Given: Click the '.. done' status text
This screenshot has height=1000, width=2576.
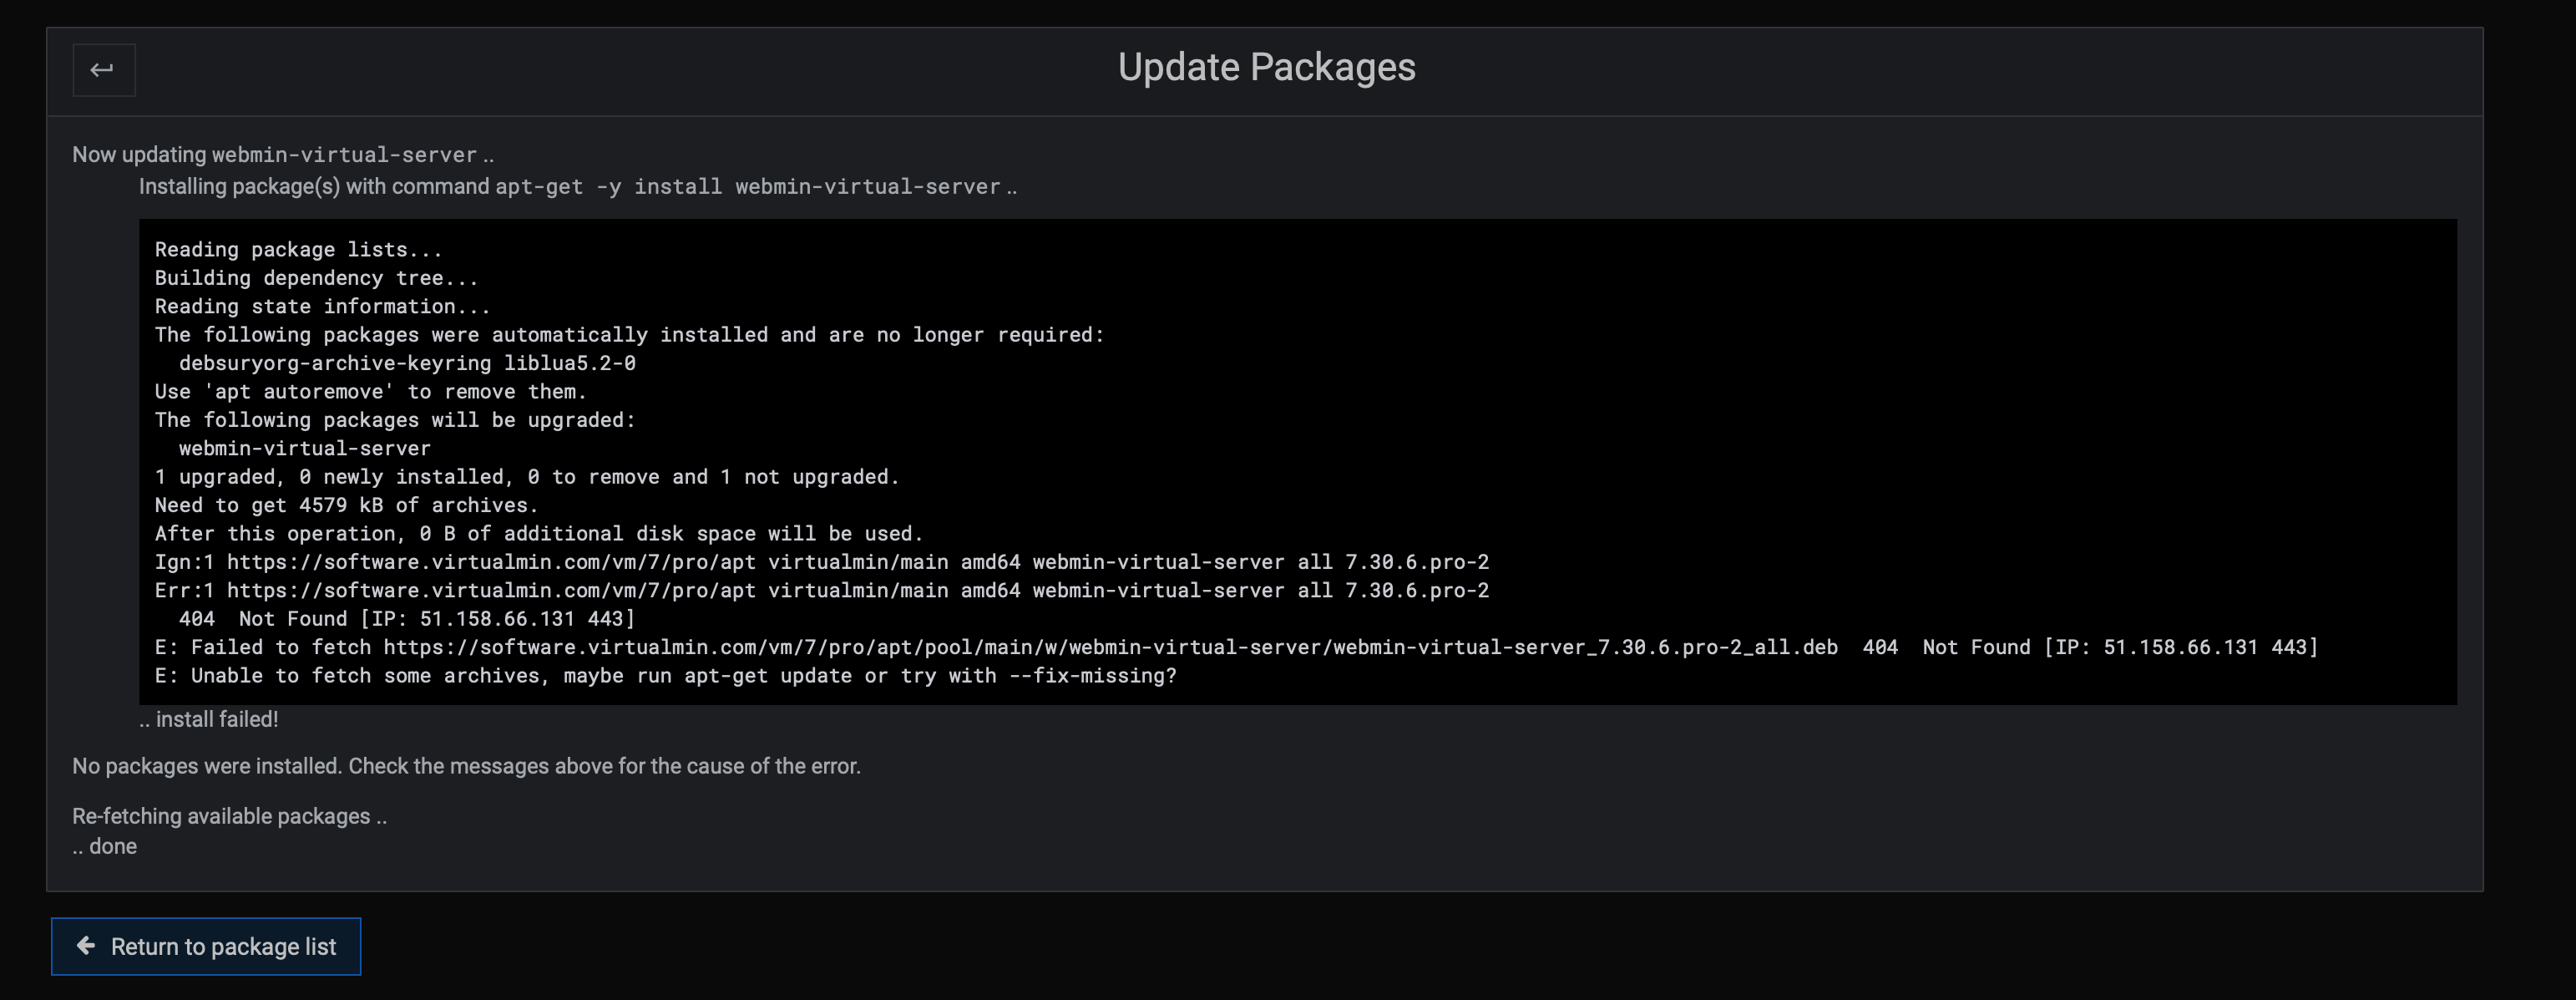Looking at the screenshot, I should pos(104,846).
